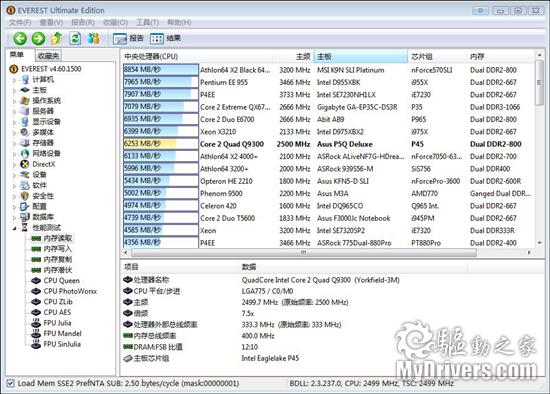Select the 网络设备 globe icon
Viewport: 550px width, 394px height.
[25, 154]
